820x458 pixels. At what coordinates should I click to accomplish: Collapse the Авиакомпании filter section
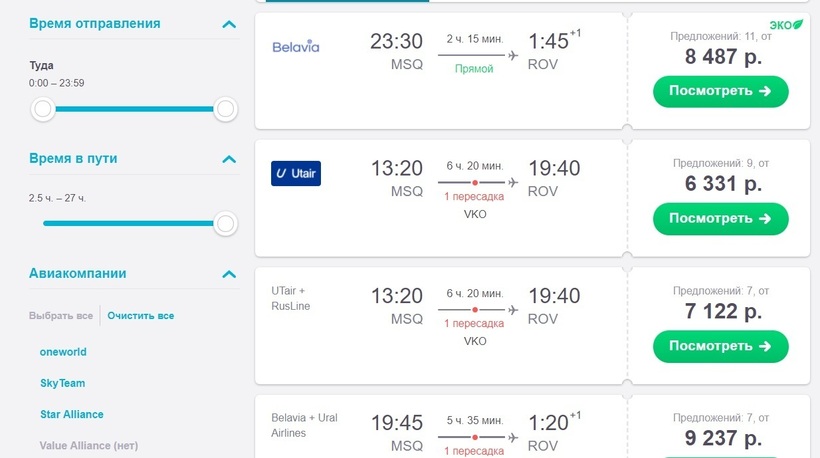[229, 274]
